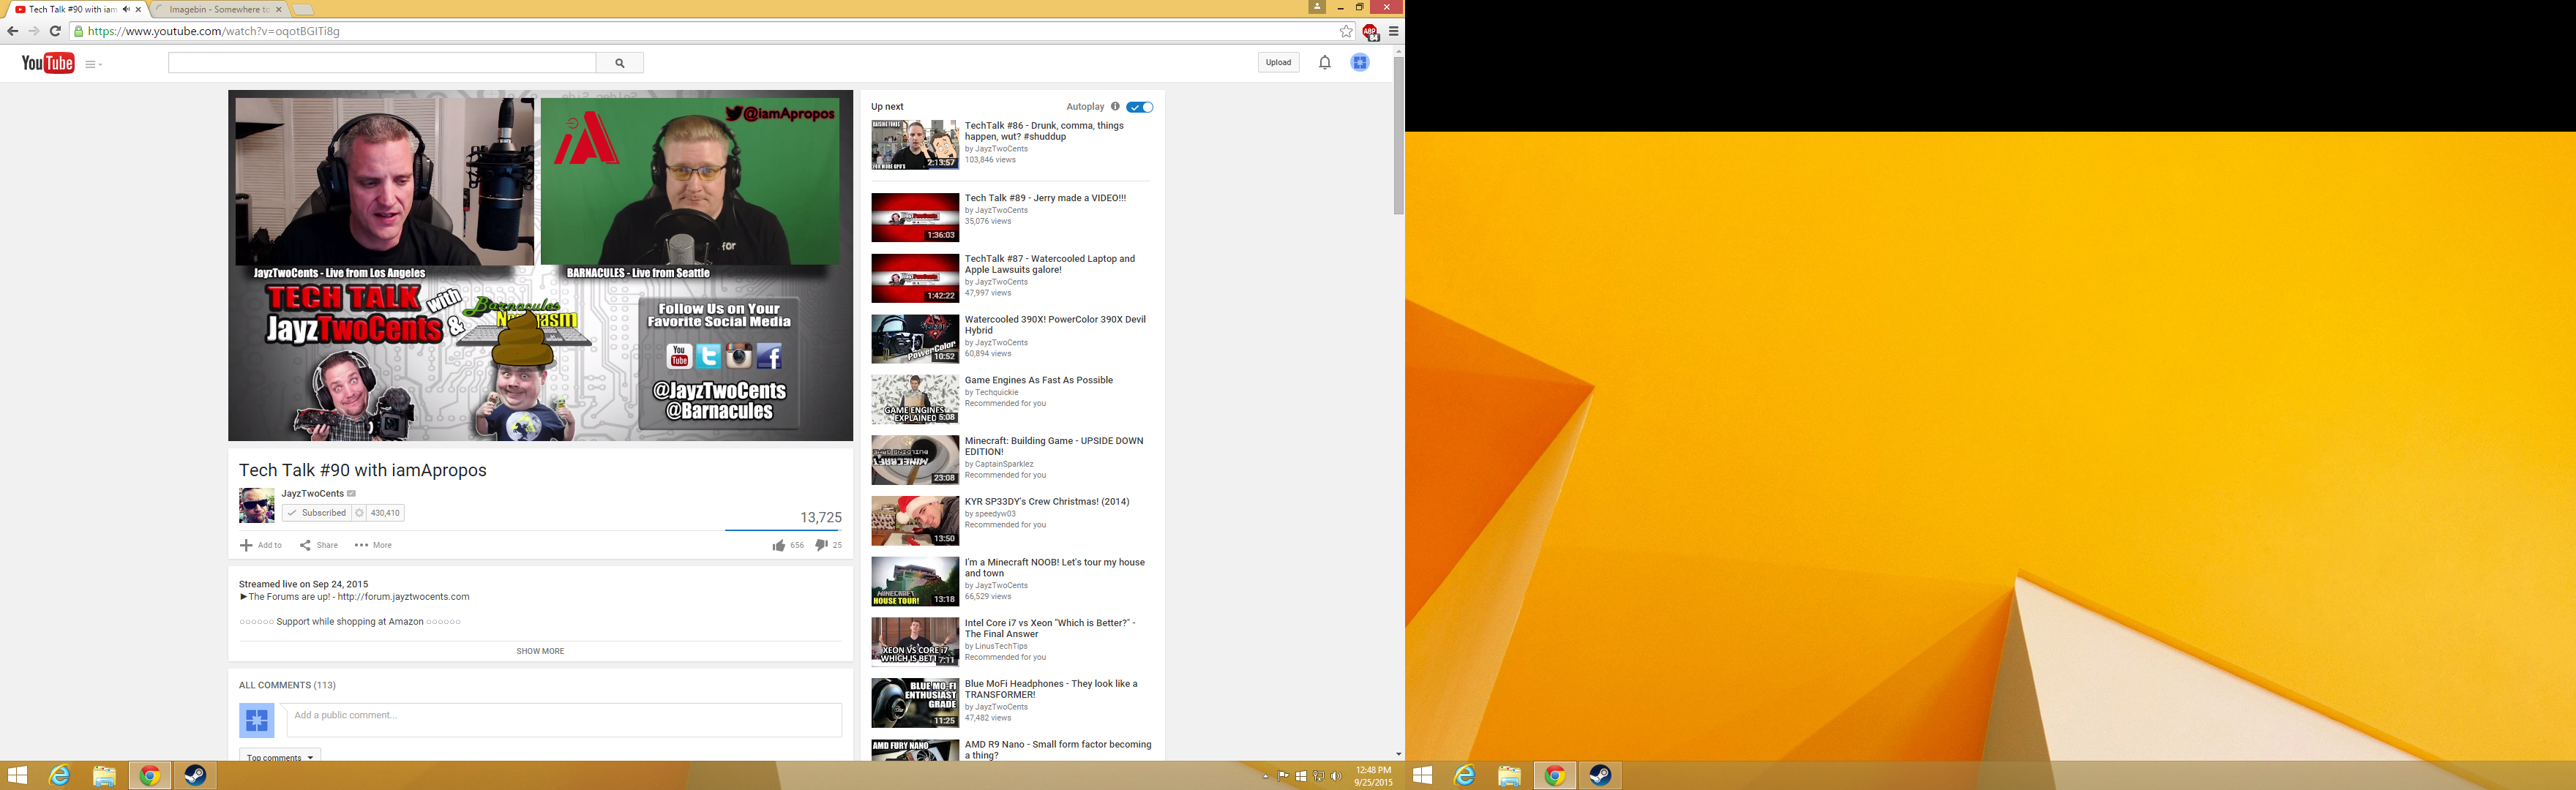Toggle the Subscribed button
Screen dimensions: 2576x790
click(316, 513)
